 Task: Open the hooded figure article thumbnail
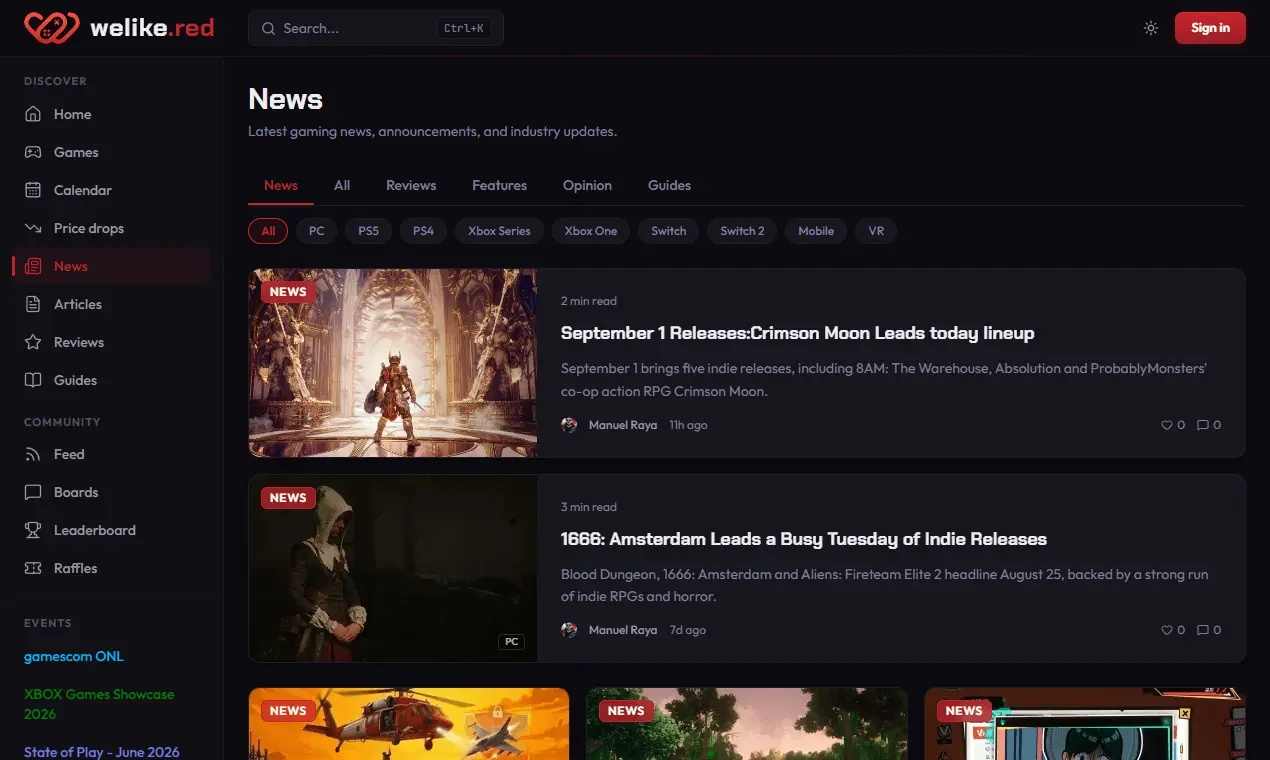(393, 568)
